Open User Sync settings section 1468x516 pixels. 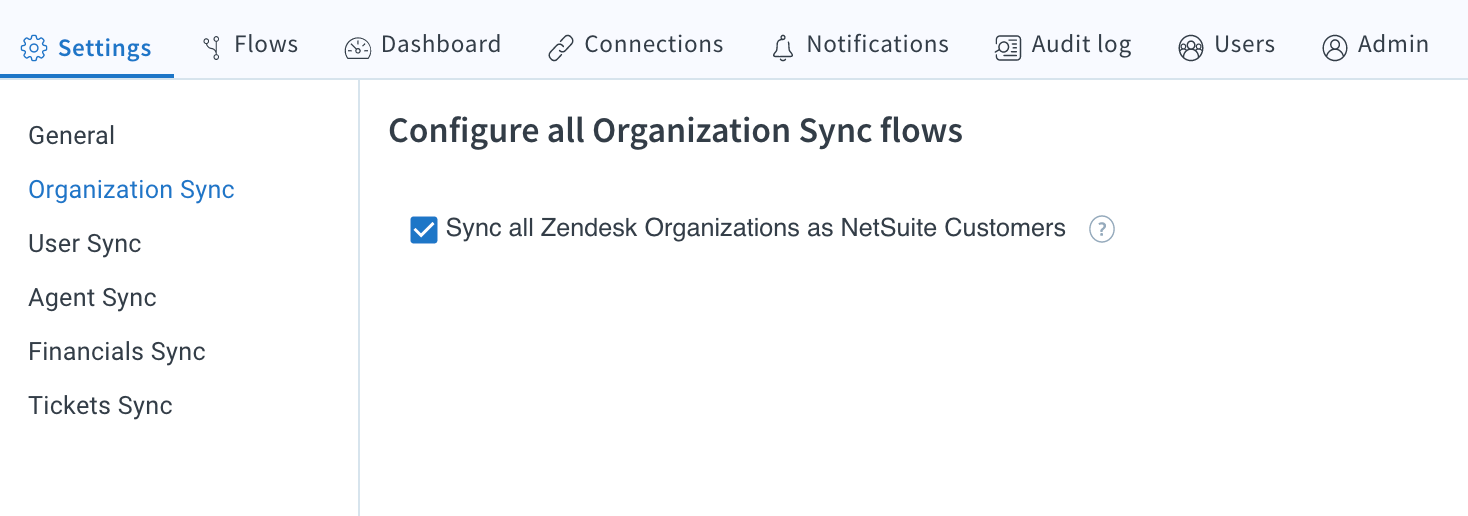coord(85,243)
